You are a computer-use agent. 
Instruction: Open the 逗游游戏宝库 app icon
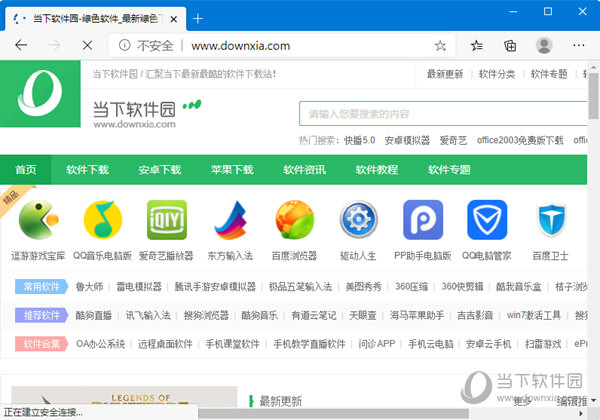pyautogui.click(x=39, y=220)
